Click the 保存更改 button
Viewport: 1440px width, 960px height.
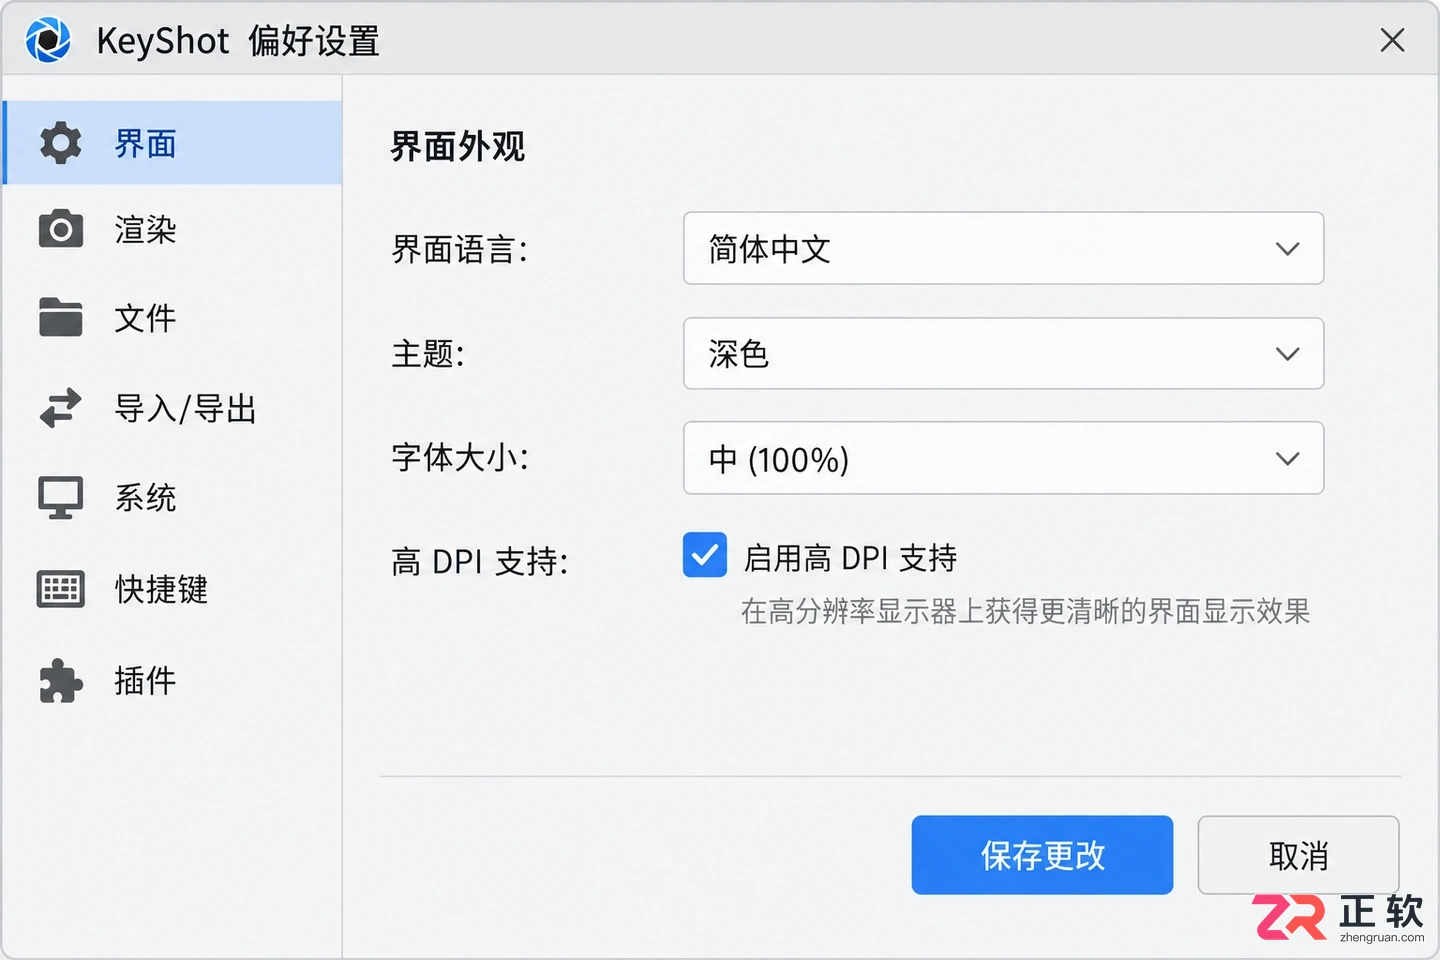[x=1042, y=855]
